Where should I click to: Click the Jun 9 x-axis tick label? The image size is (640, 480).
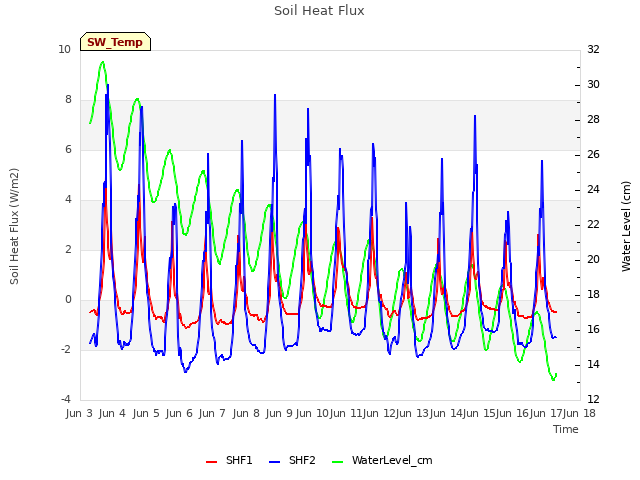pos(279,413)
